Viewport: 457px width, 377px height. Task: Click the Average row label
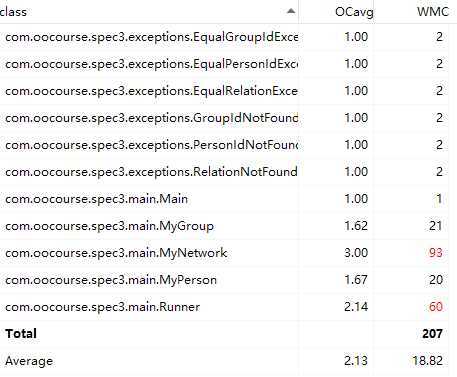29,361
